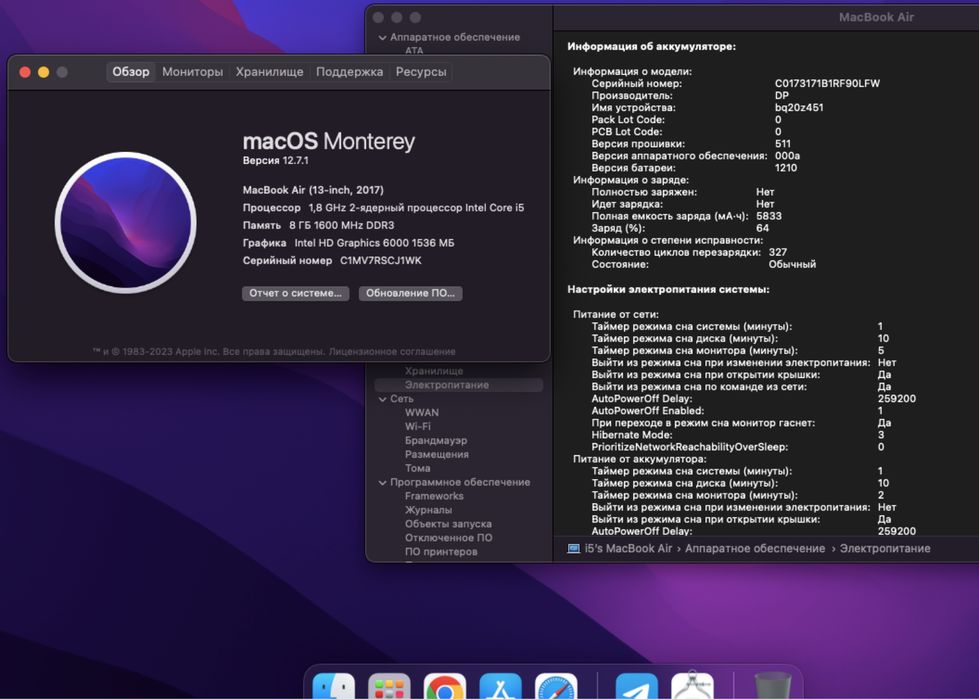Click the Питание от аккумулятора label
This screenshot has height=699, width=979.
640,459
